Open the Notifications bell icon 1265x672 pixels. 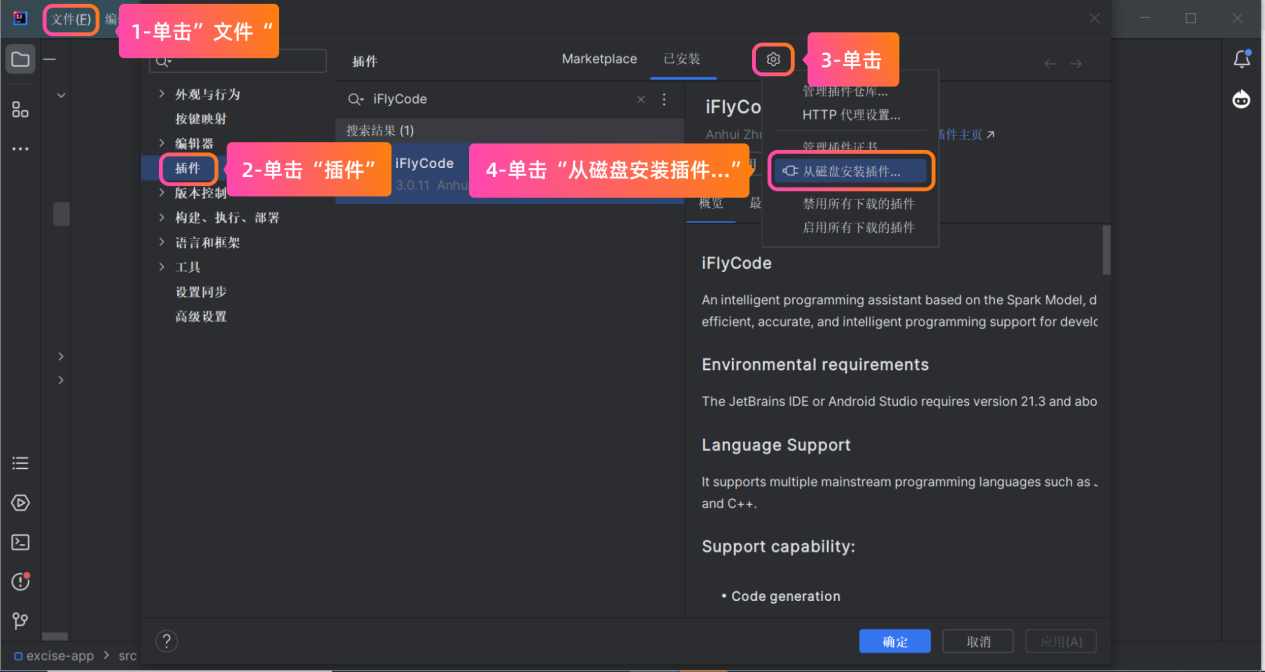pyautogui.click(x=1242, y=59)
